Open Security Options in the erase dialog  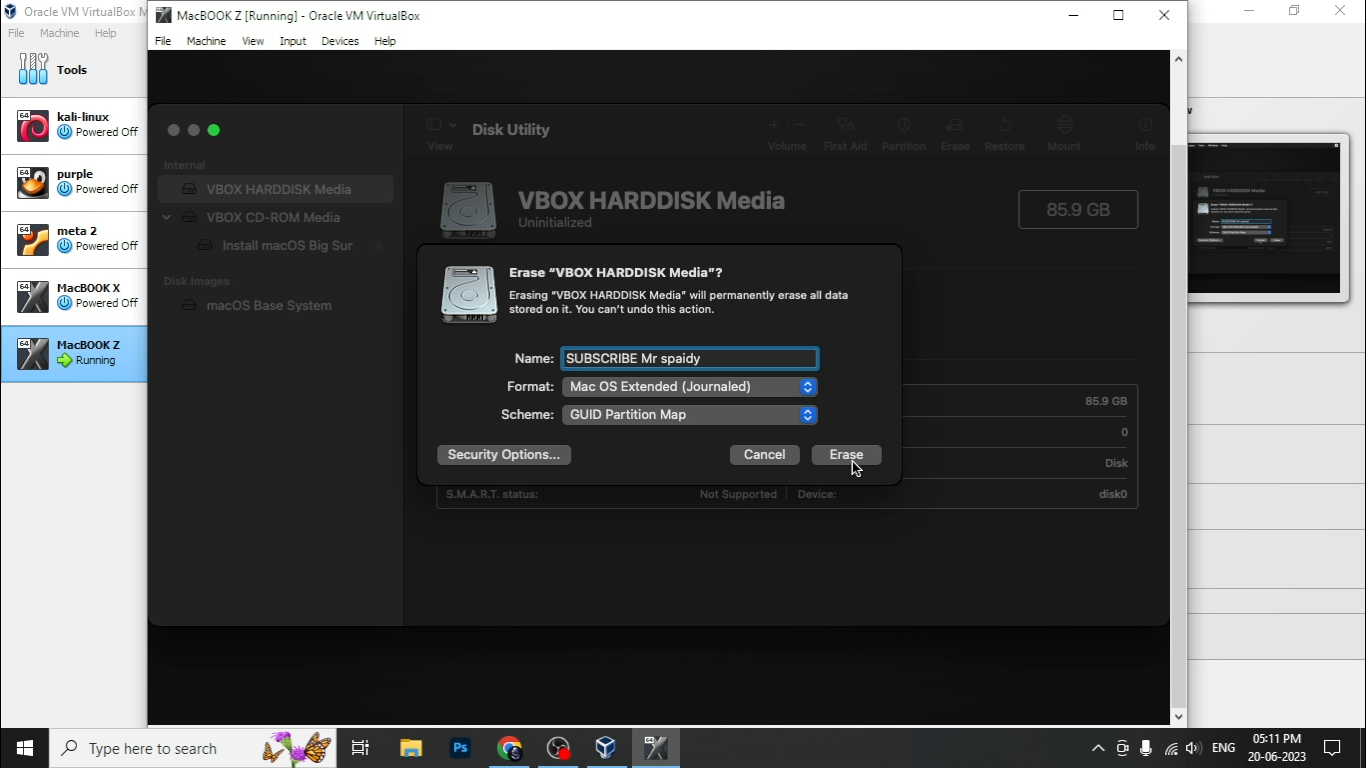tap(504, 454)
